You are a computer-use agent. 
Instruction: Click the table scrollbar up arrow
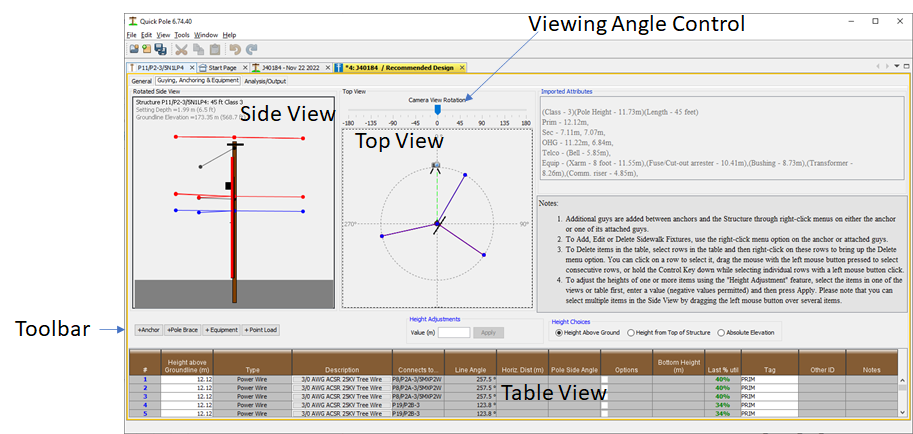click(902, 379)
